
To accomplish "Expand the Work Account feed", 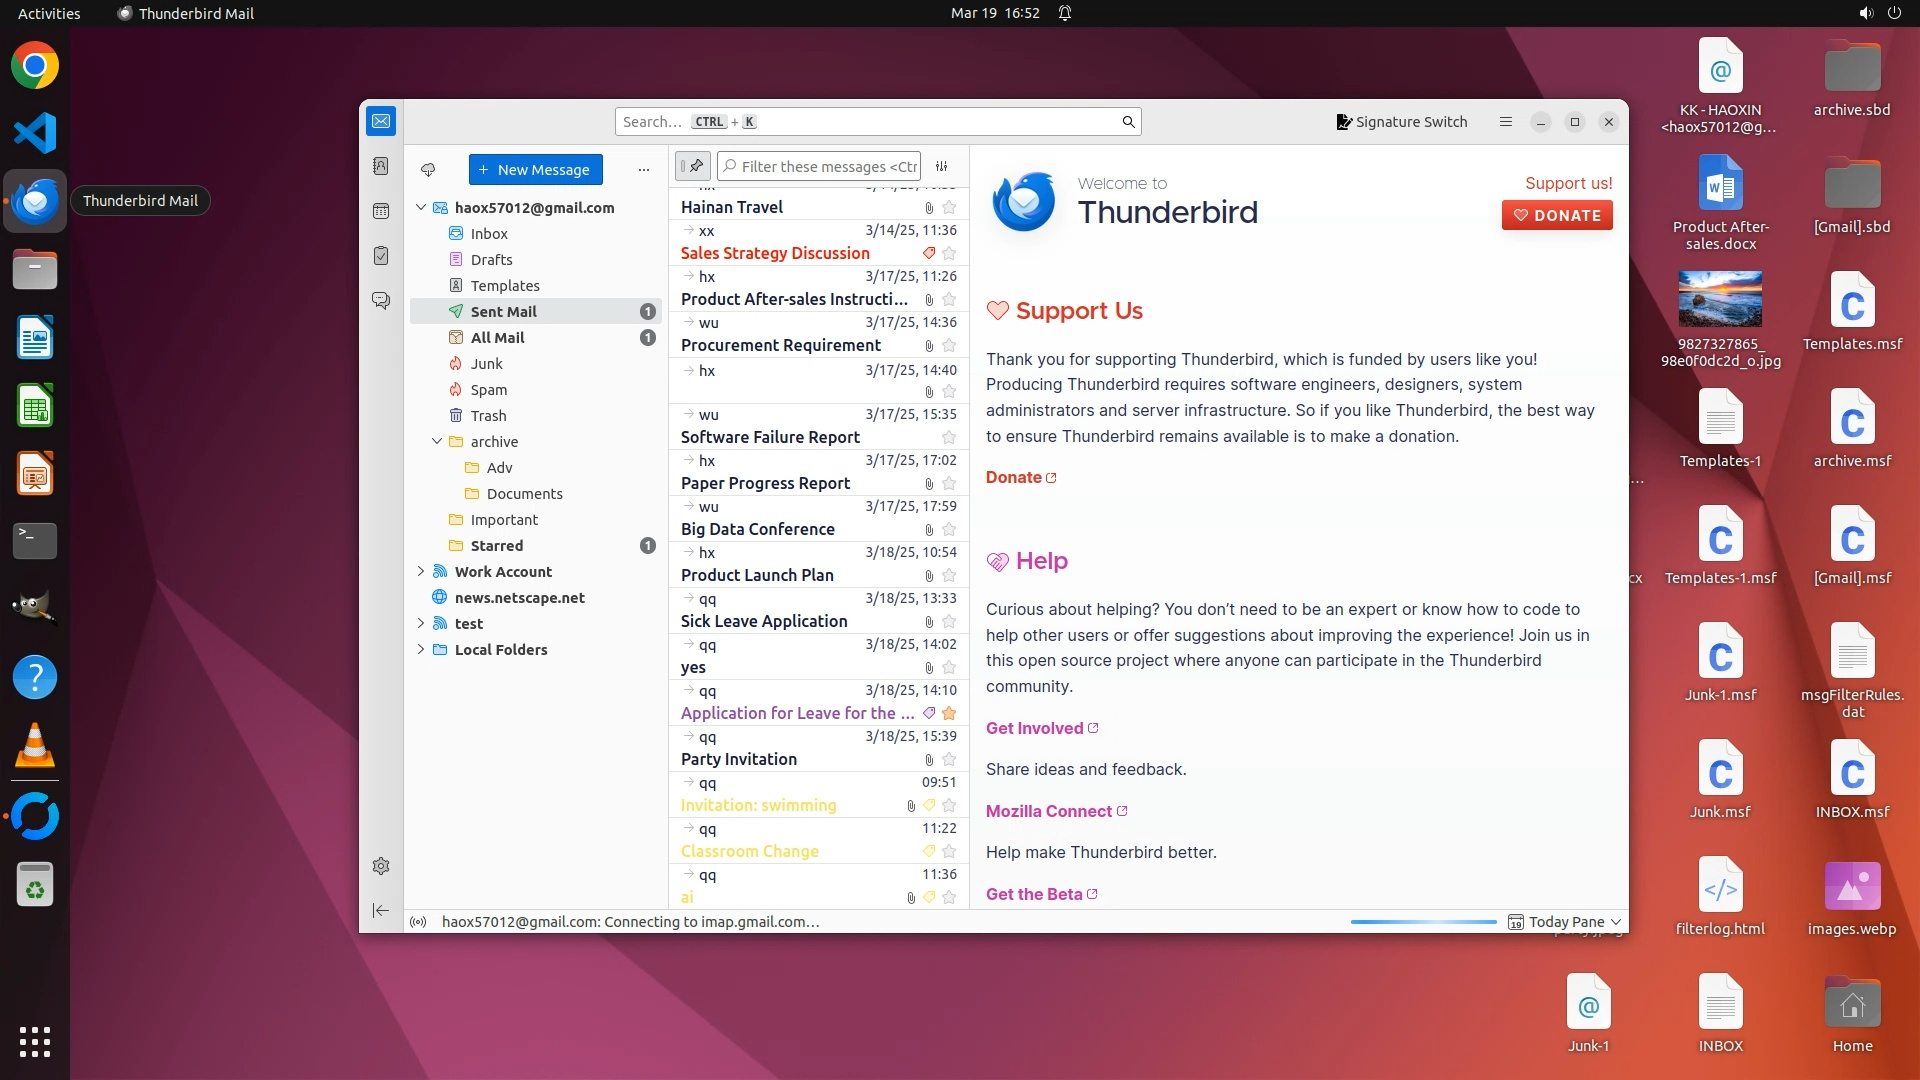I will pyautogui.click(x=421, y=571).
